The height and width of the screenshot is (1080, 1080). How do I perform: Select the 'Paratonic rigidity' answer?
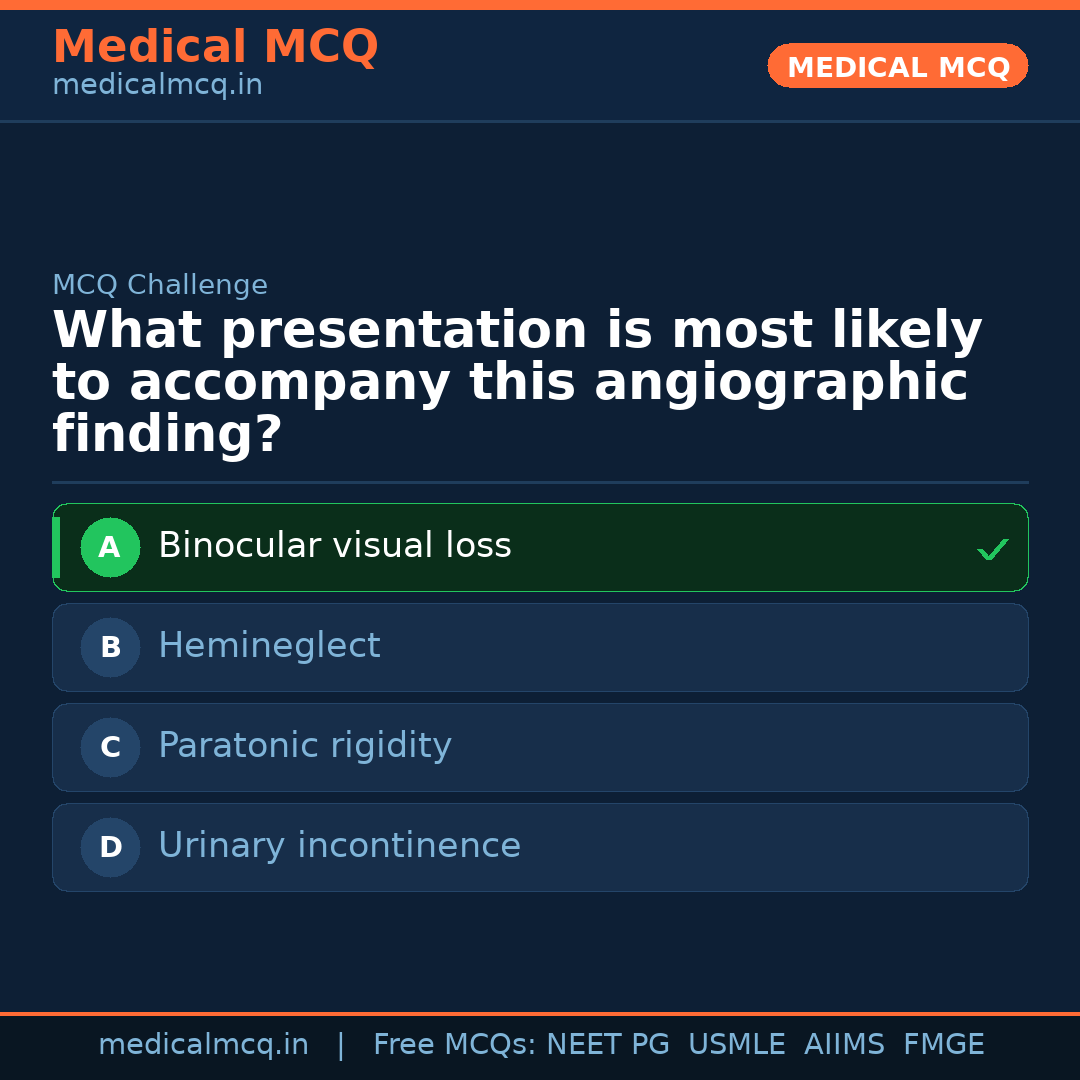[x=304, y=746]
